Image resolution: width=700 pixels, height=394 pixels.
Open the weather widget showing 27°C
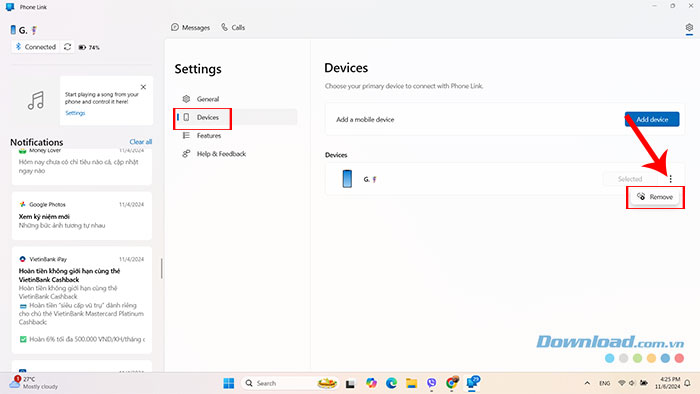[34, 382]
